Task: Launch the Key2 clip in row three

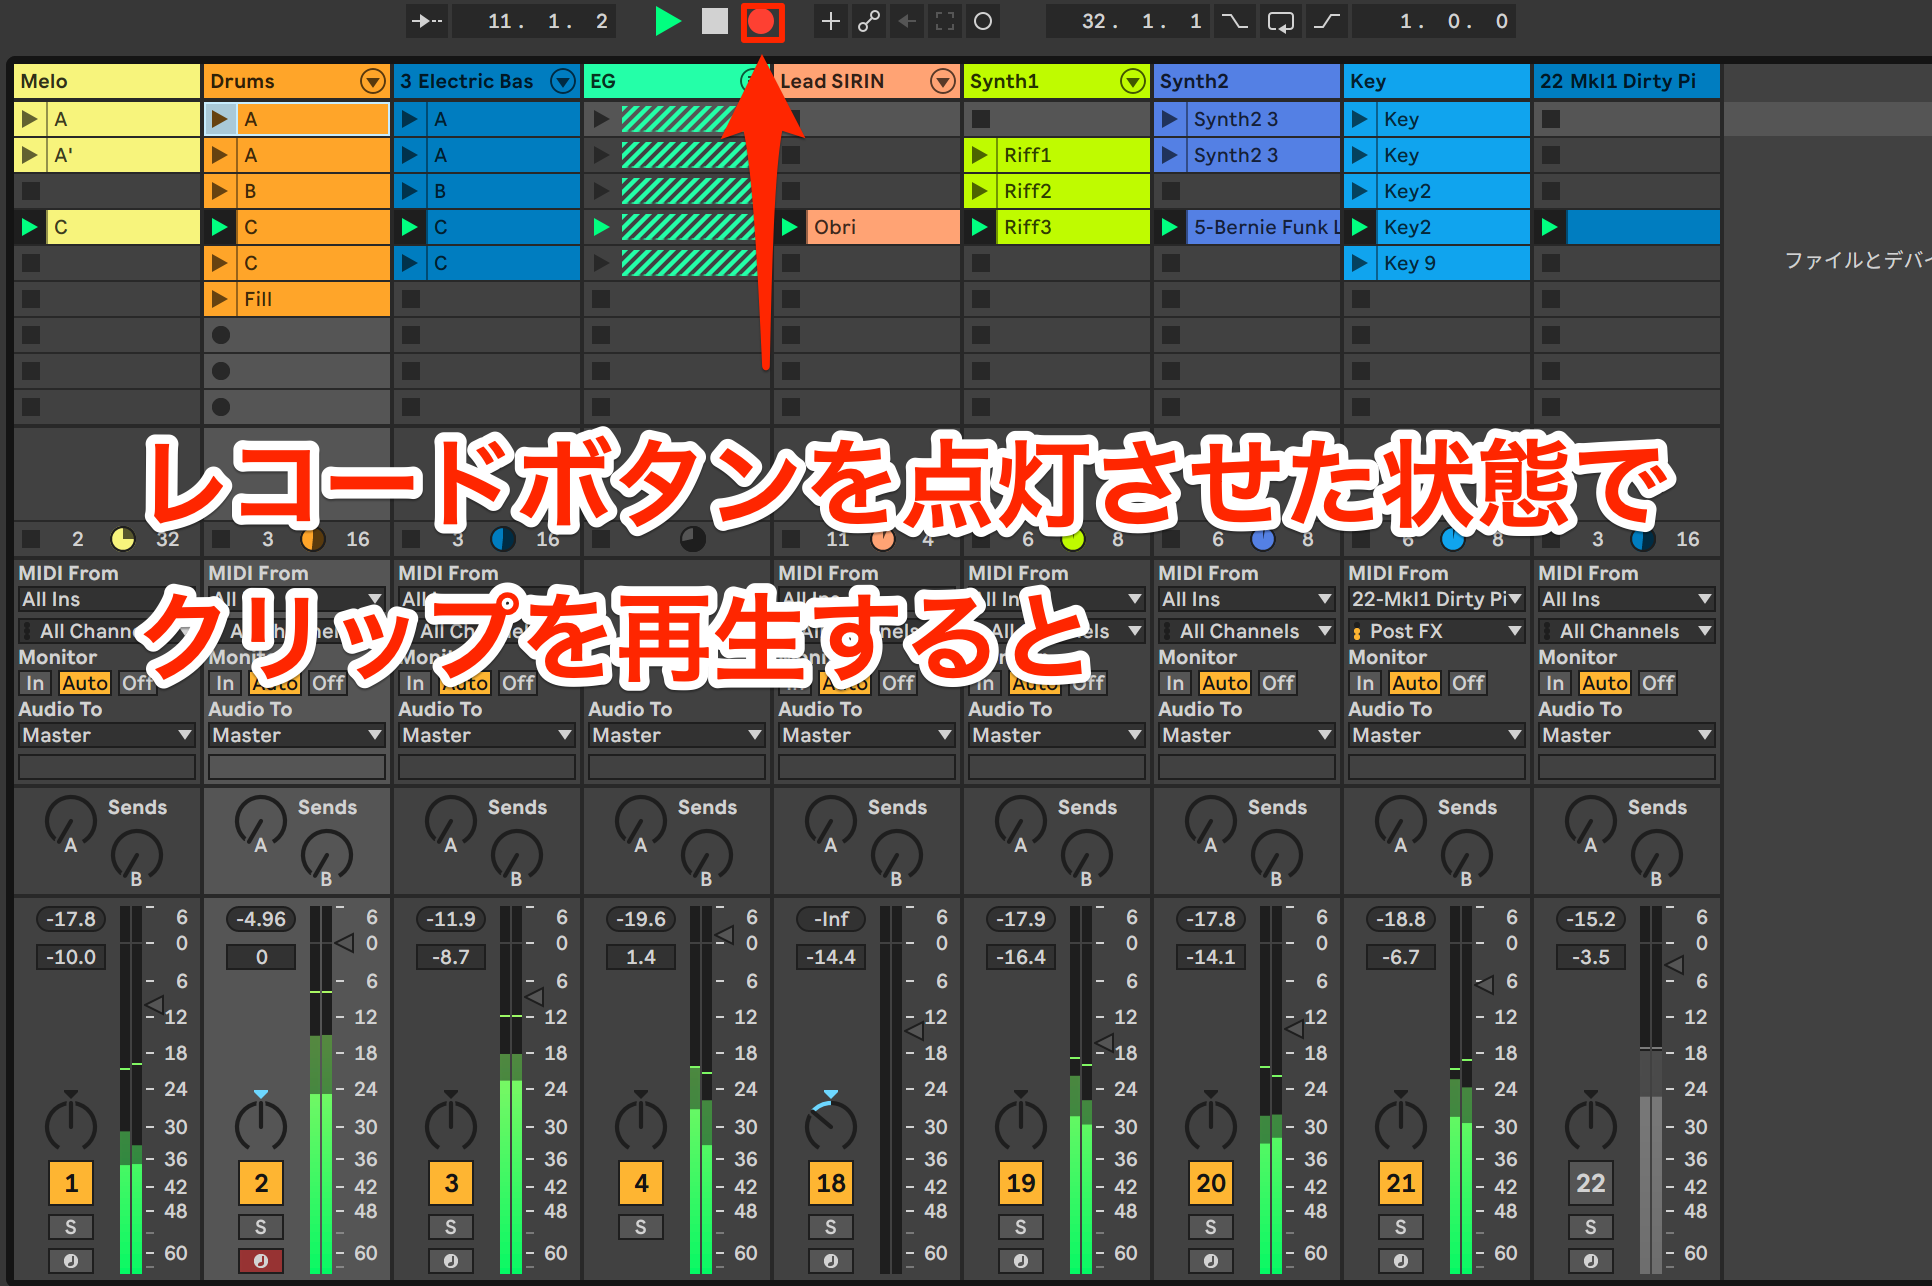Action: coord(1360,191)
